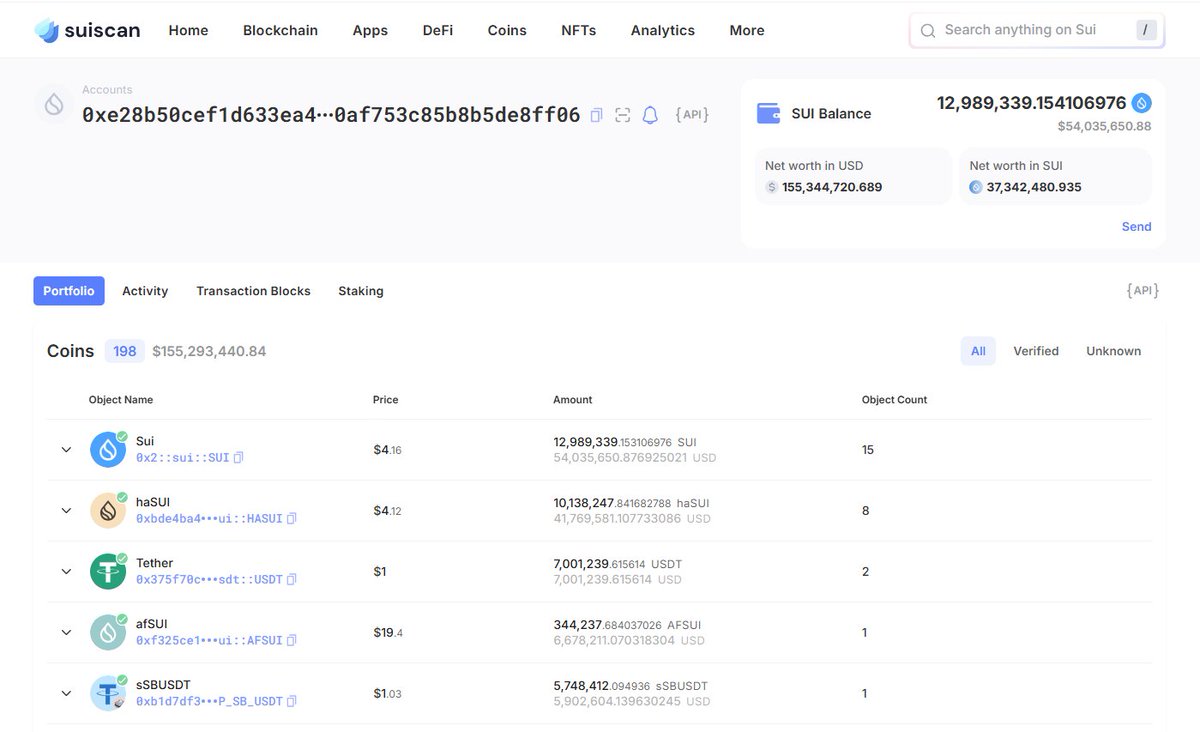Open the 0x375f70c•••sdt::USDT link

tap(209, 580)
